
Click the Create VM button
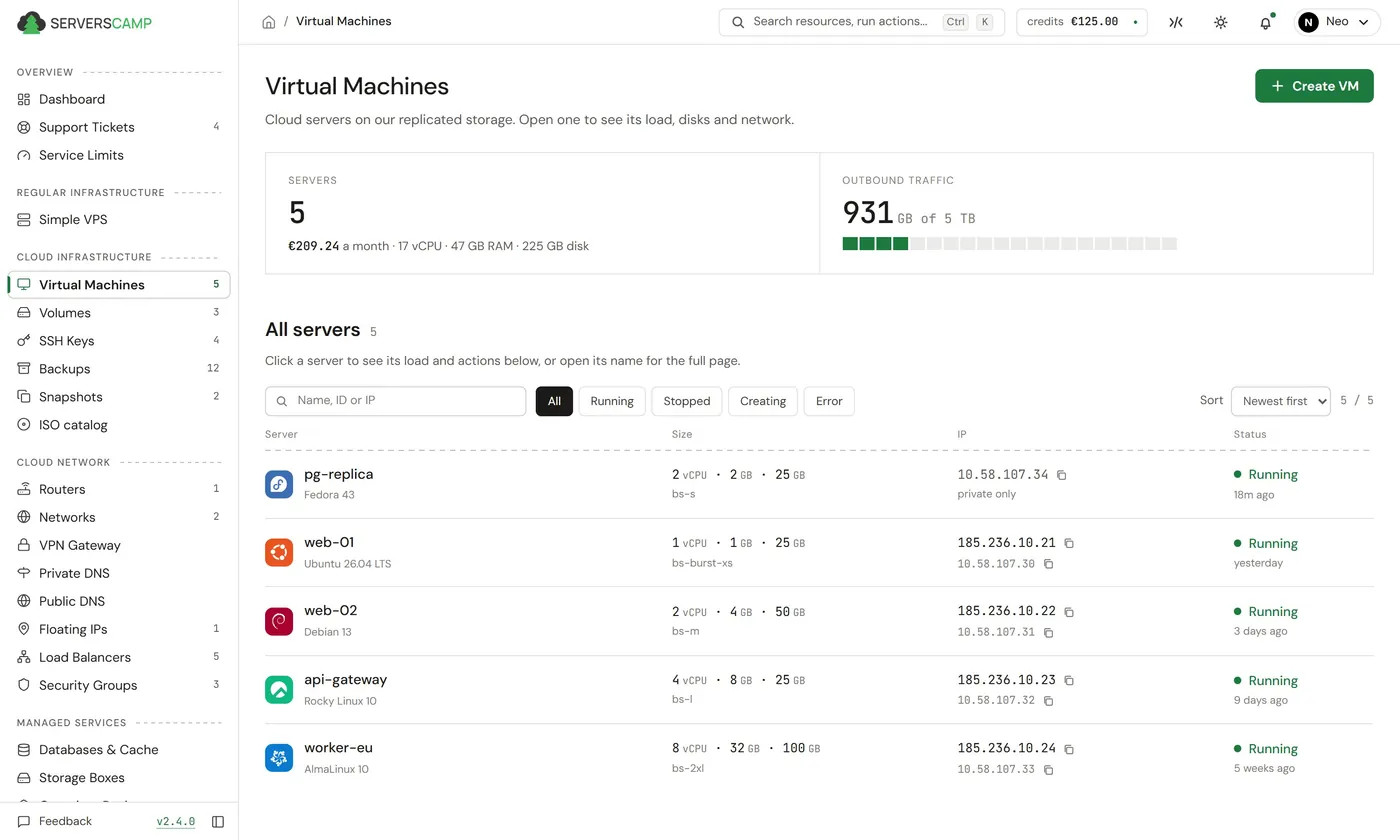pos(1314,86)
